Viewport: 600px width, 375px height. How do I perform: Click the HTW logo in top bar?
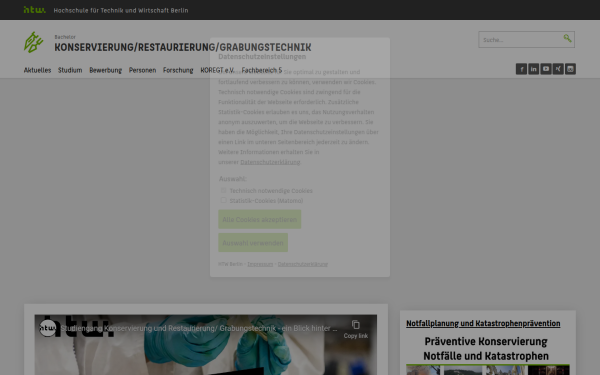34,10
